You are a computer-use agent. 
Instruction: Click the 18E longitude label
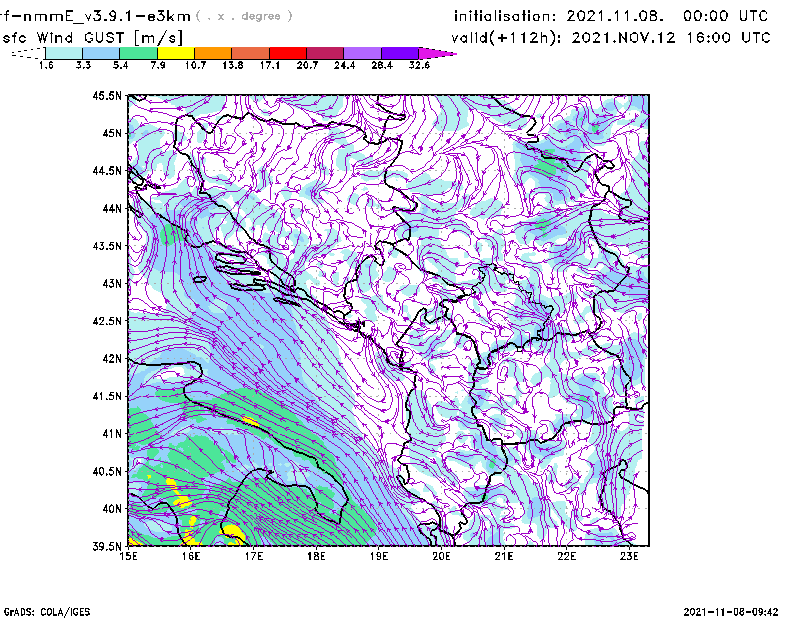pos(316,556)
